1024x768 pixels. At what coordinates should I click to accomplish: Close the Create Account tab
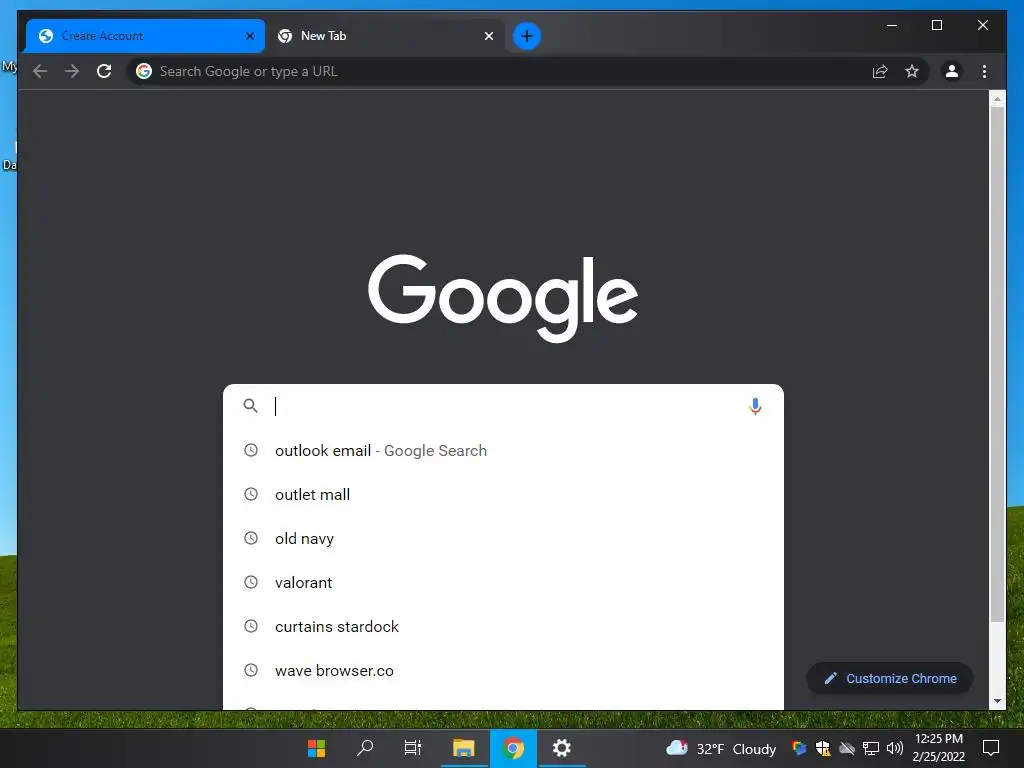pos(249,36)
